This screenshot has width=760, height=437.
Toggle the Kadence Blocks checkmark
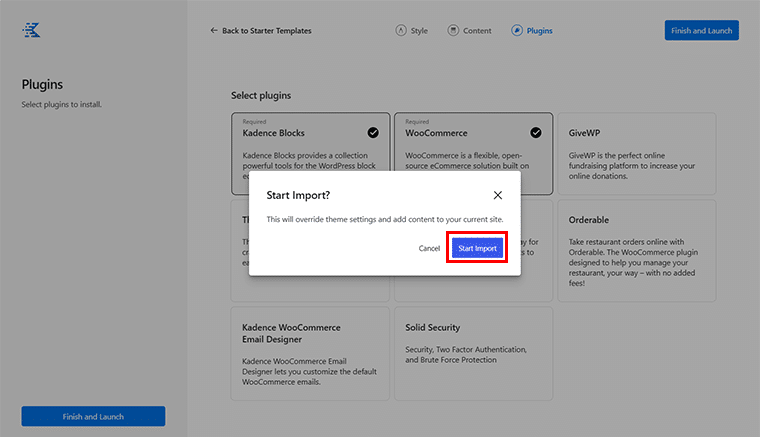(x=373, y=133)
